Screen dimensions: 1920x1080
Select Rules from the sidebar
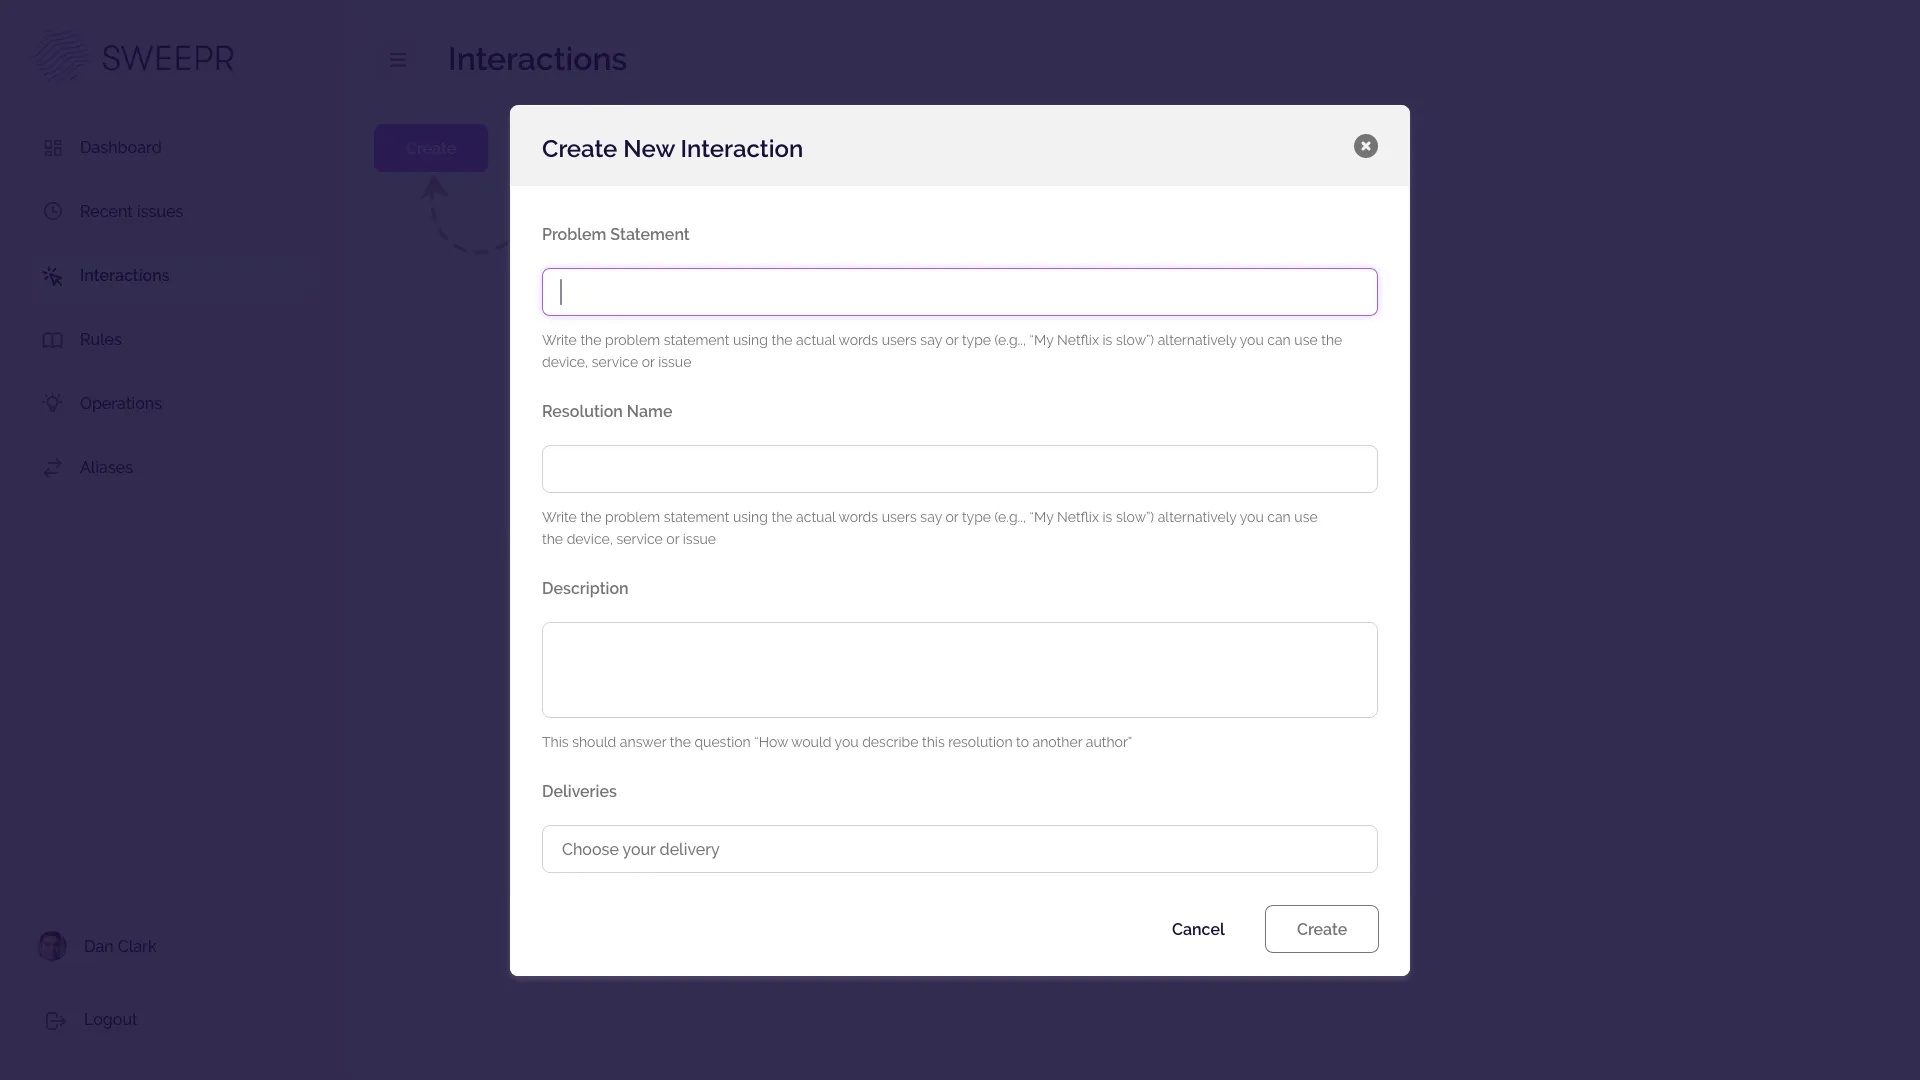click(100, 340)
